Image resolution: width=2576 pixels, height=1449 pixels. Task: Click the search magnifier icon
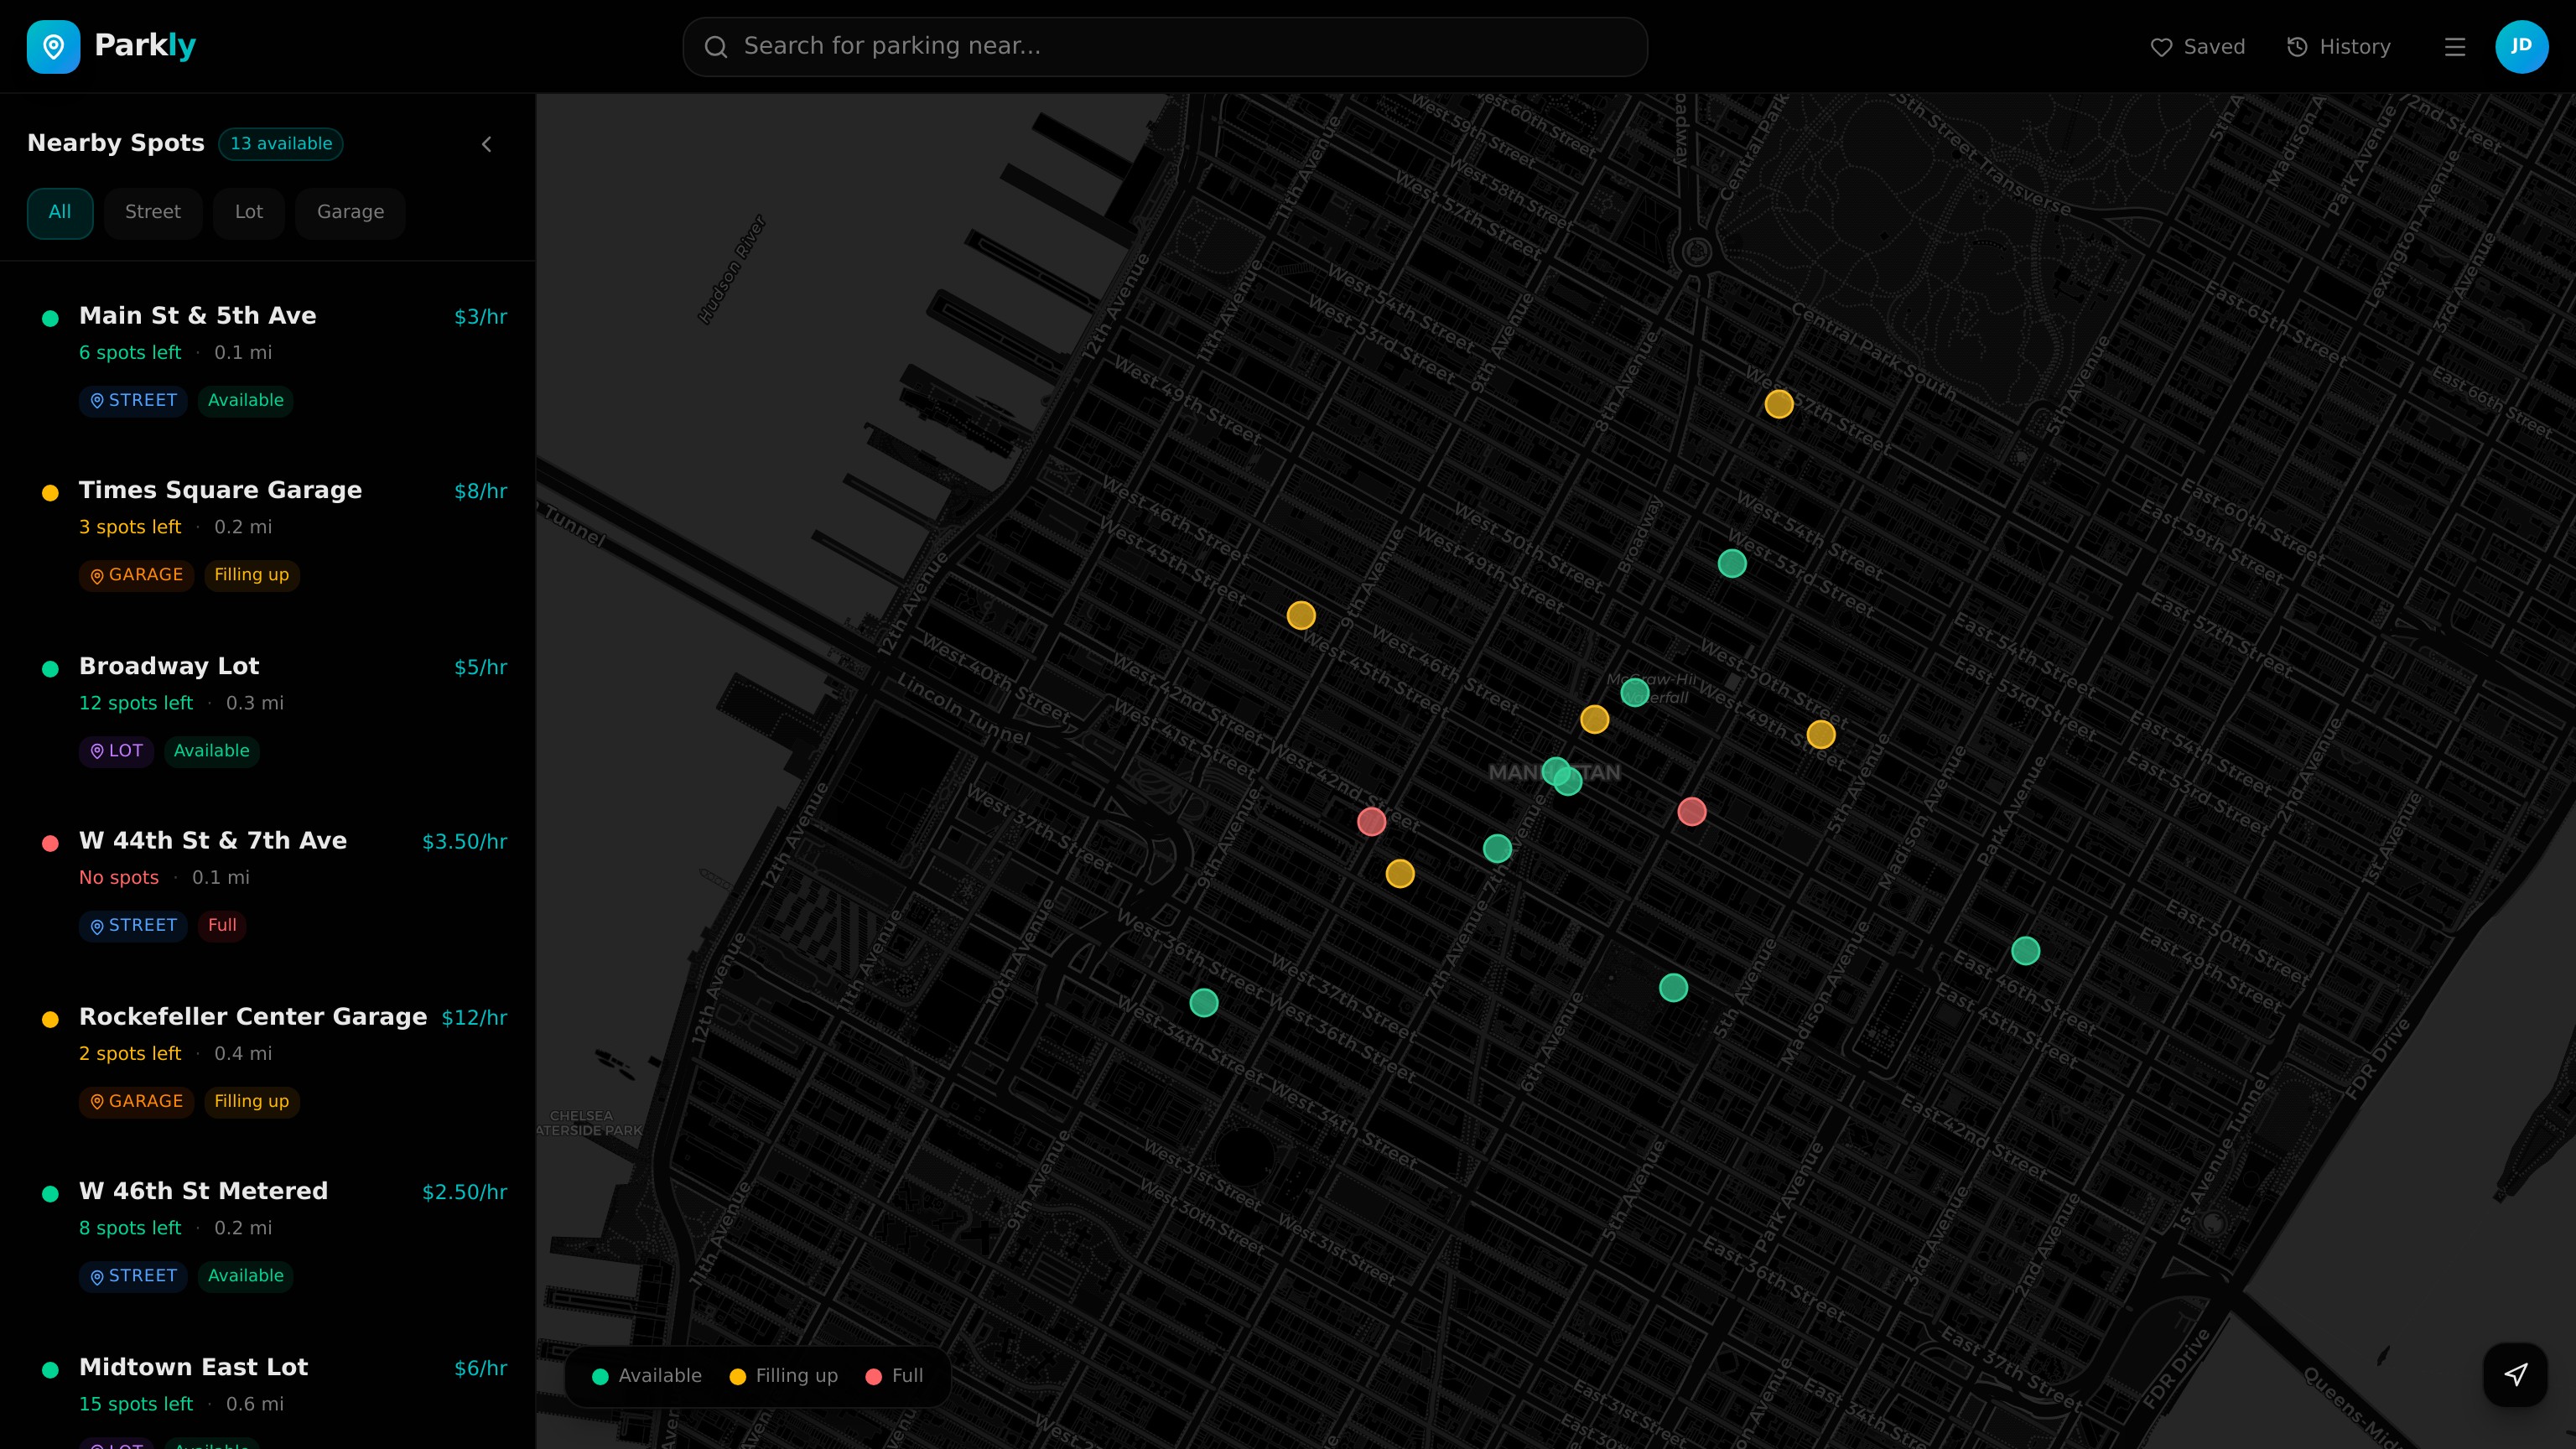tap(715, 47)
